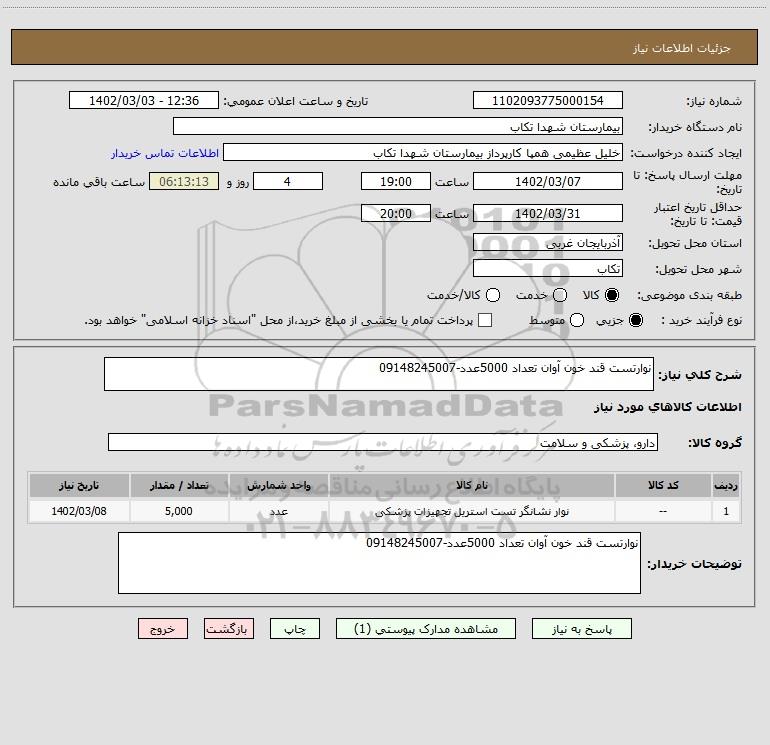Click the province field آذربایجان غربی
The image size is (770, 745).
[x=548, y=242]
